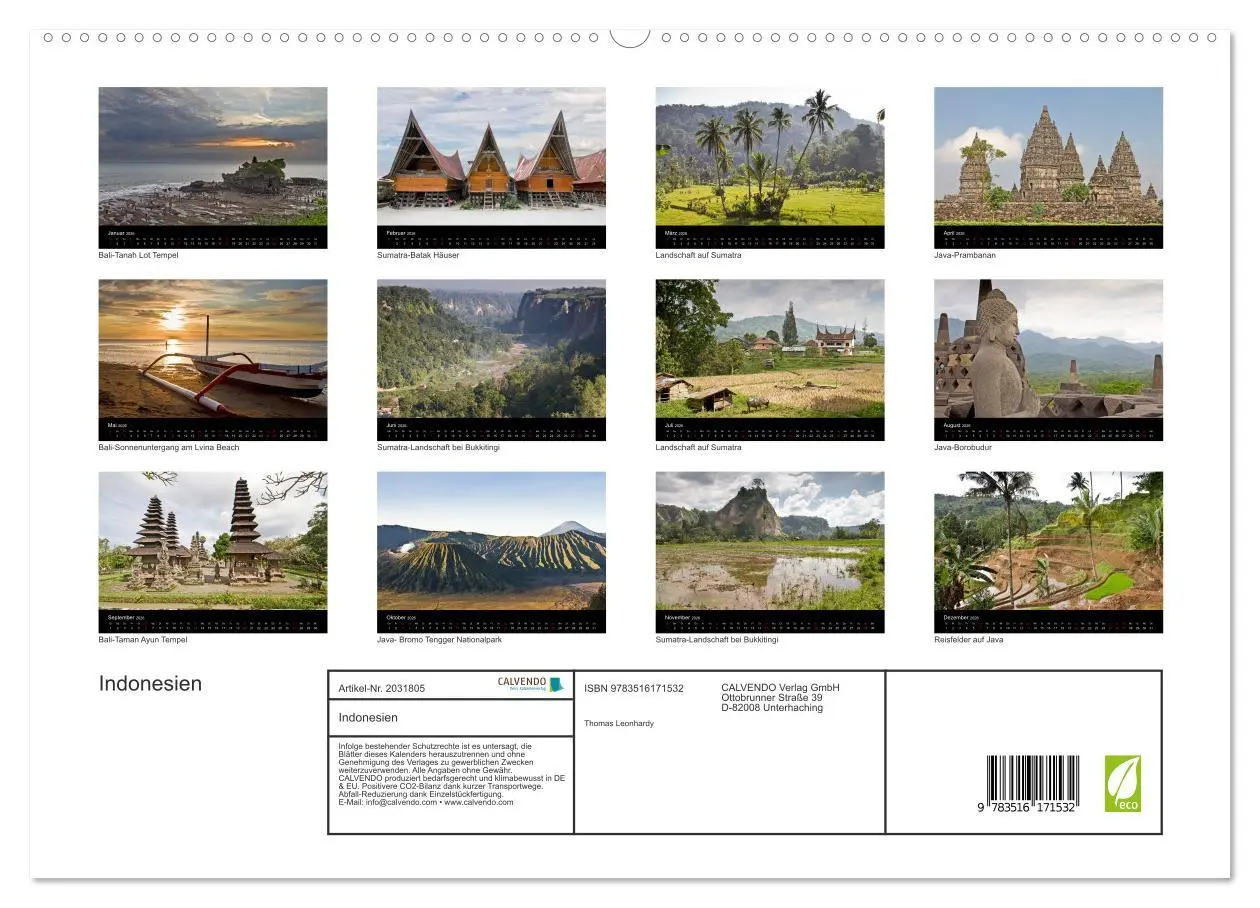Click the caption 'Java-Borobudur'
Viewport: 1260px width, 908px height.
tap(963, 447)
